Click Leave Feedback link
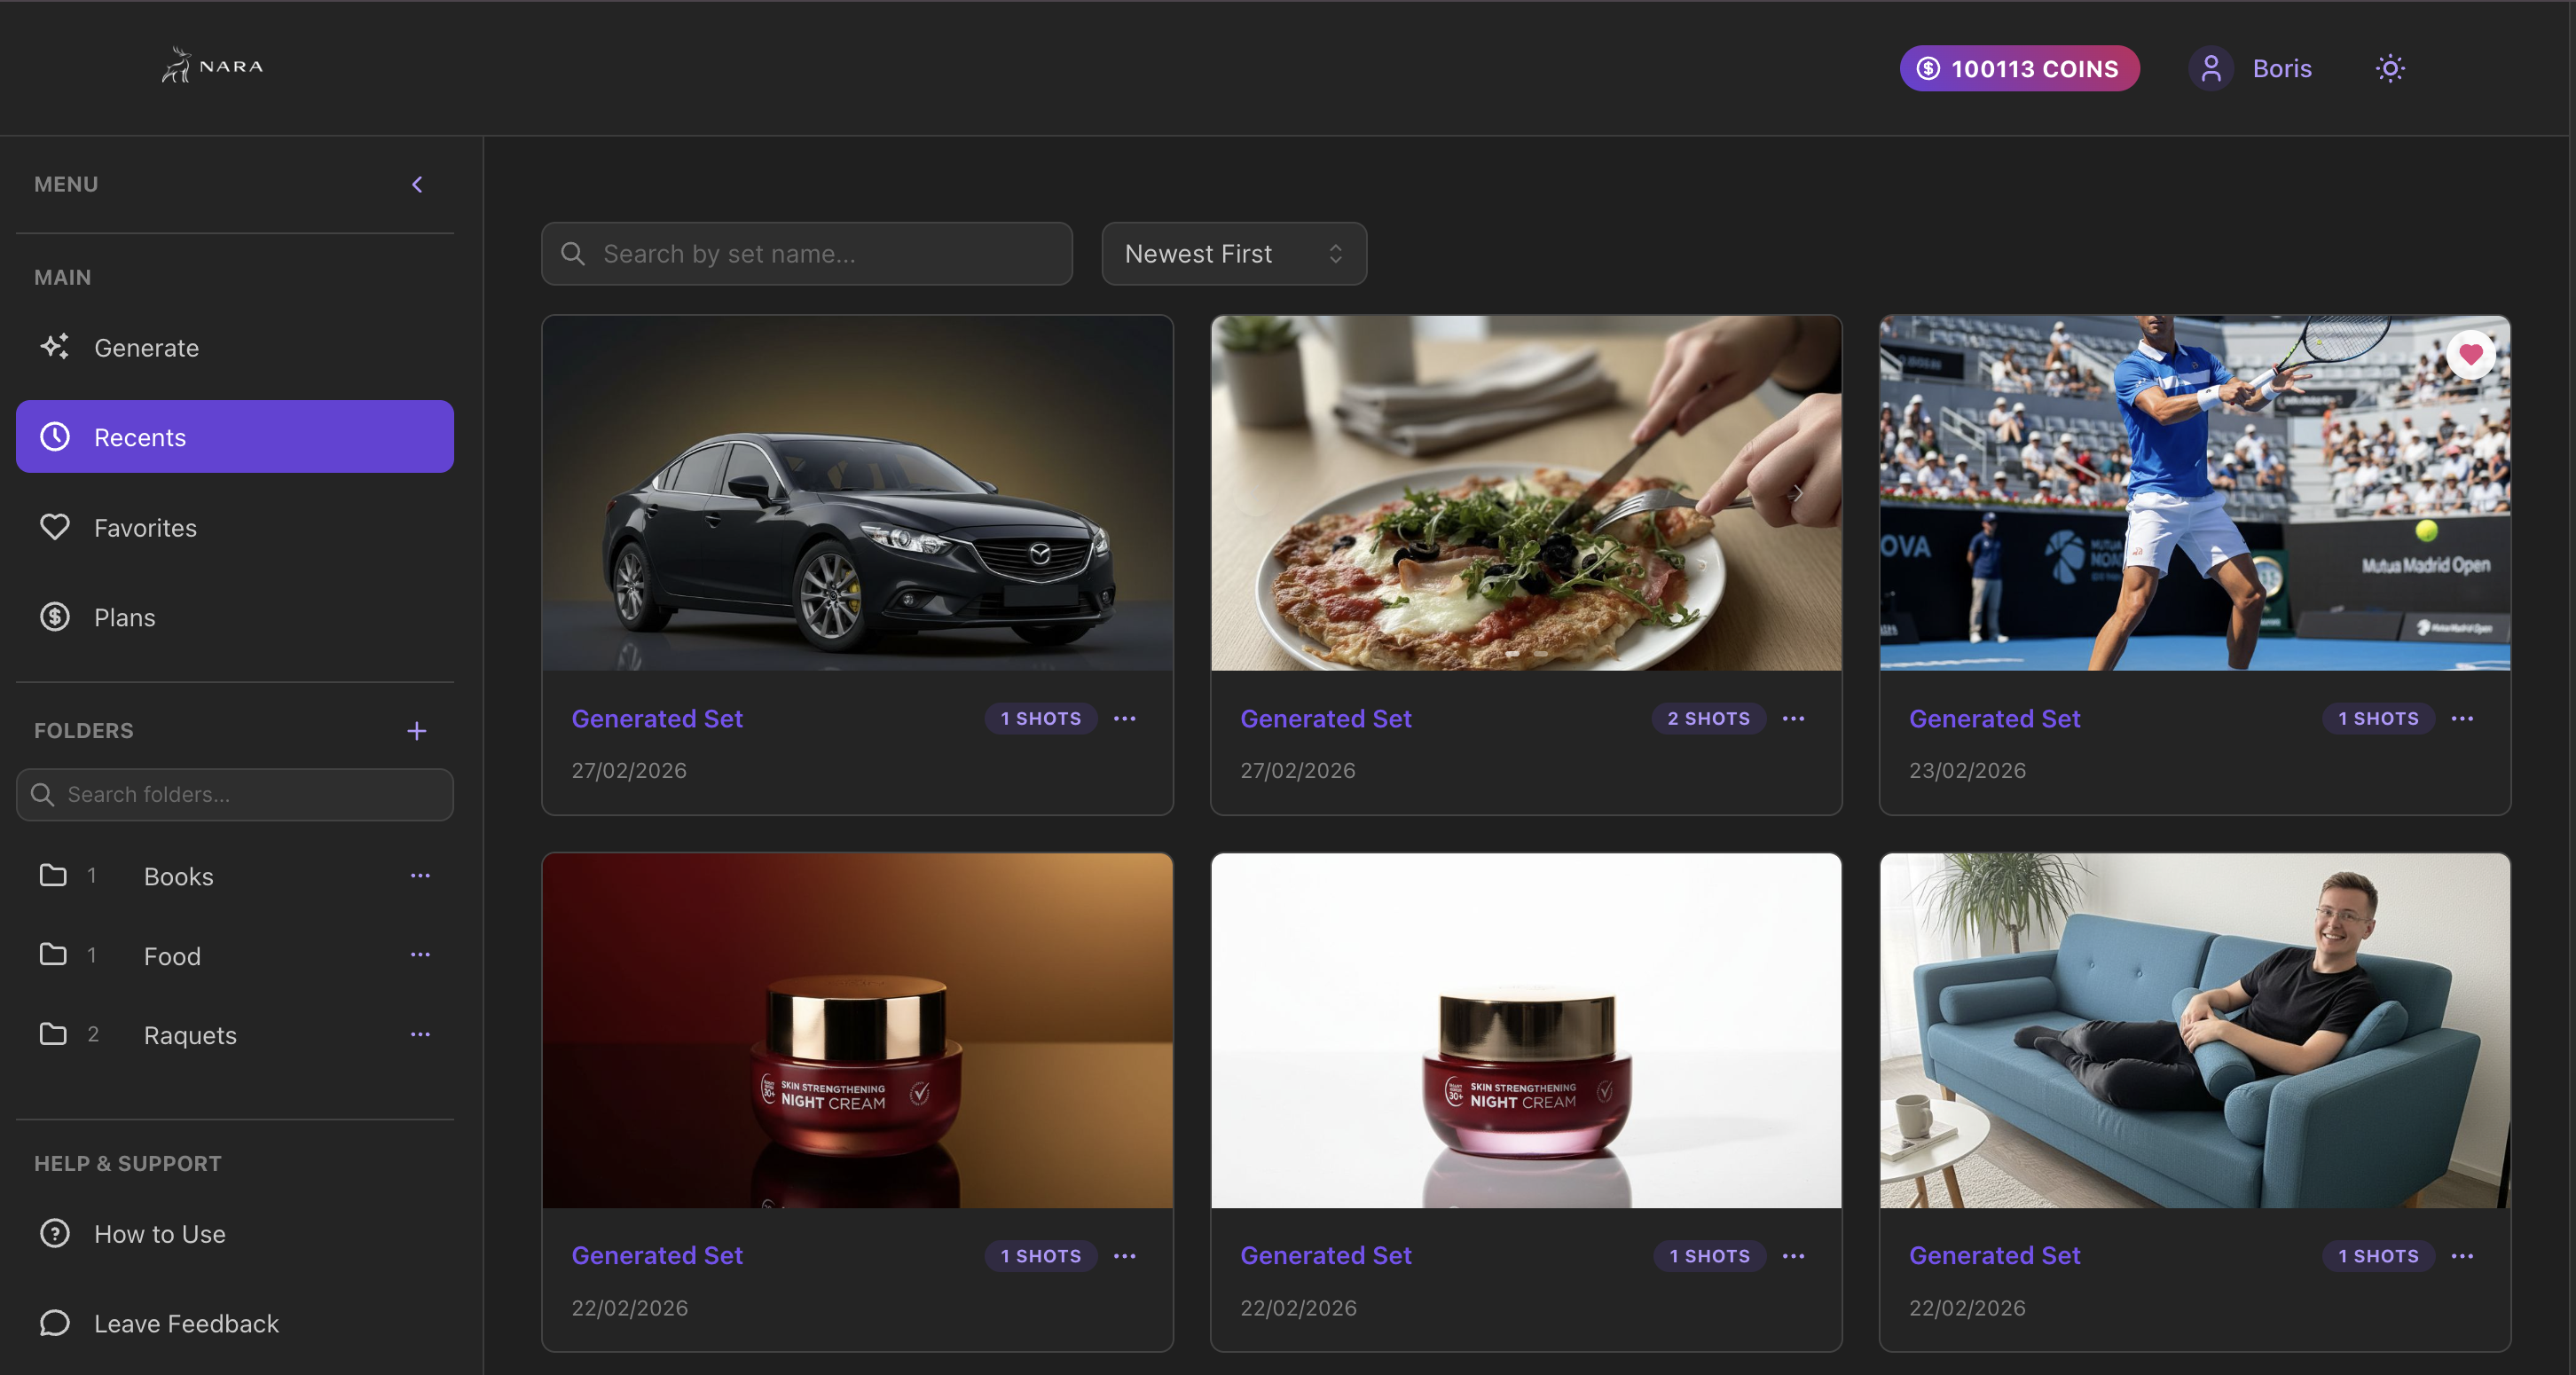Viewport: 2576px width, 1375px height. (x=186, y=1323)
